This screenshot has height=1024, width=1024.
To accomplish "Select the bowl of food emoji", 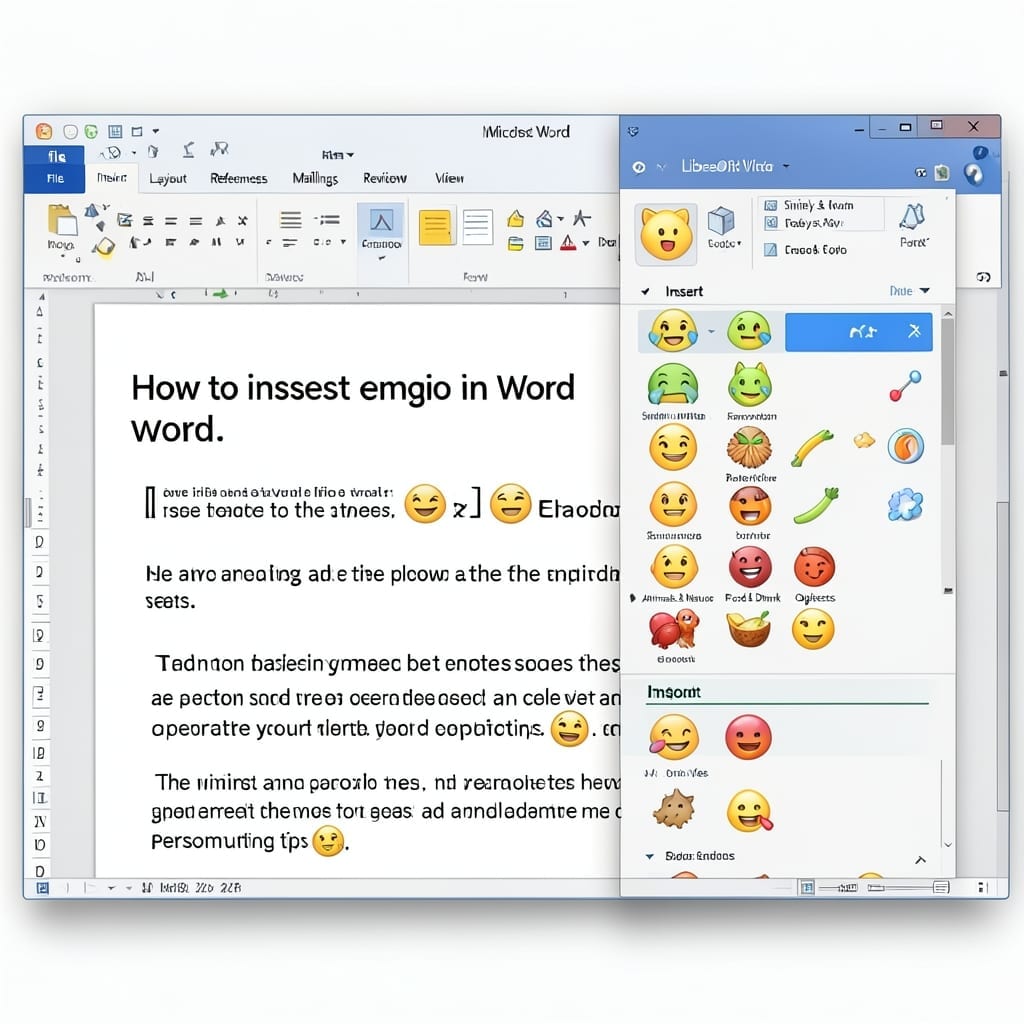I will tap(749, 629).
